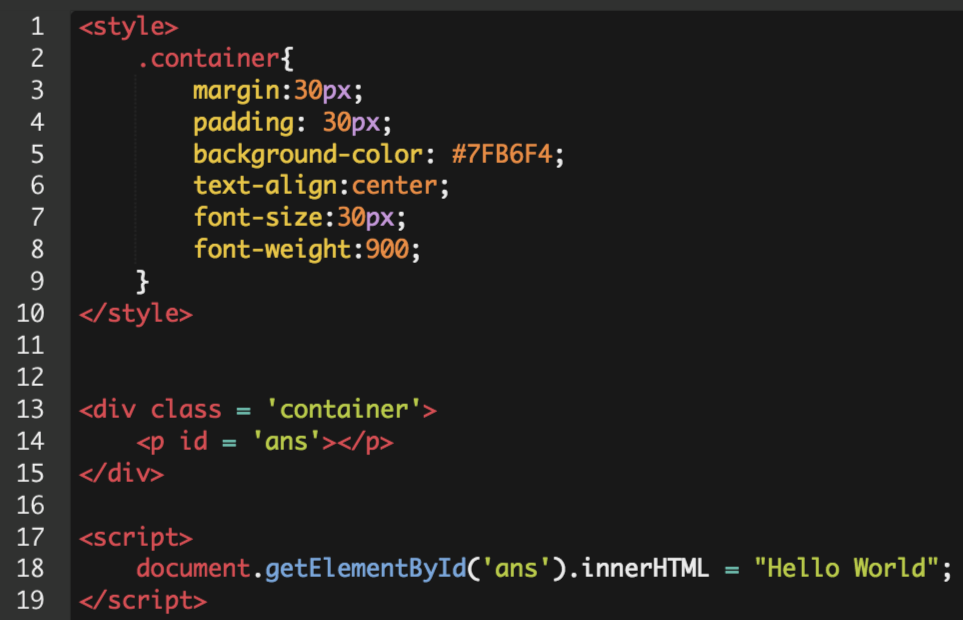Click the opening <style> tag

click(128, 27)
